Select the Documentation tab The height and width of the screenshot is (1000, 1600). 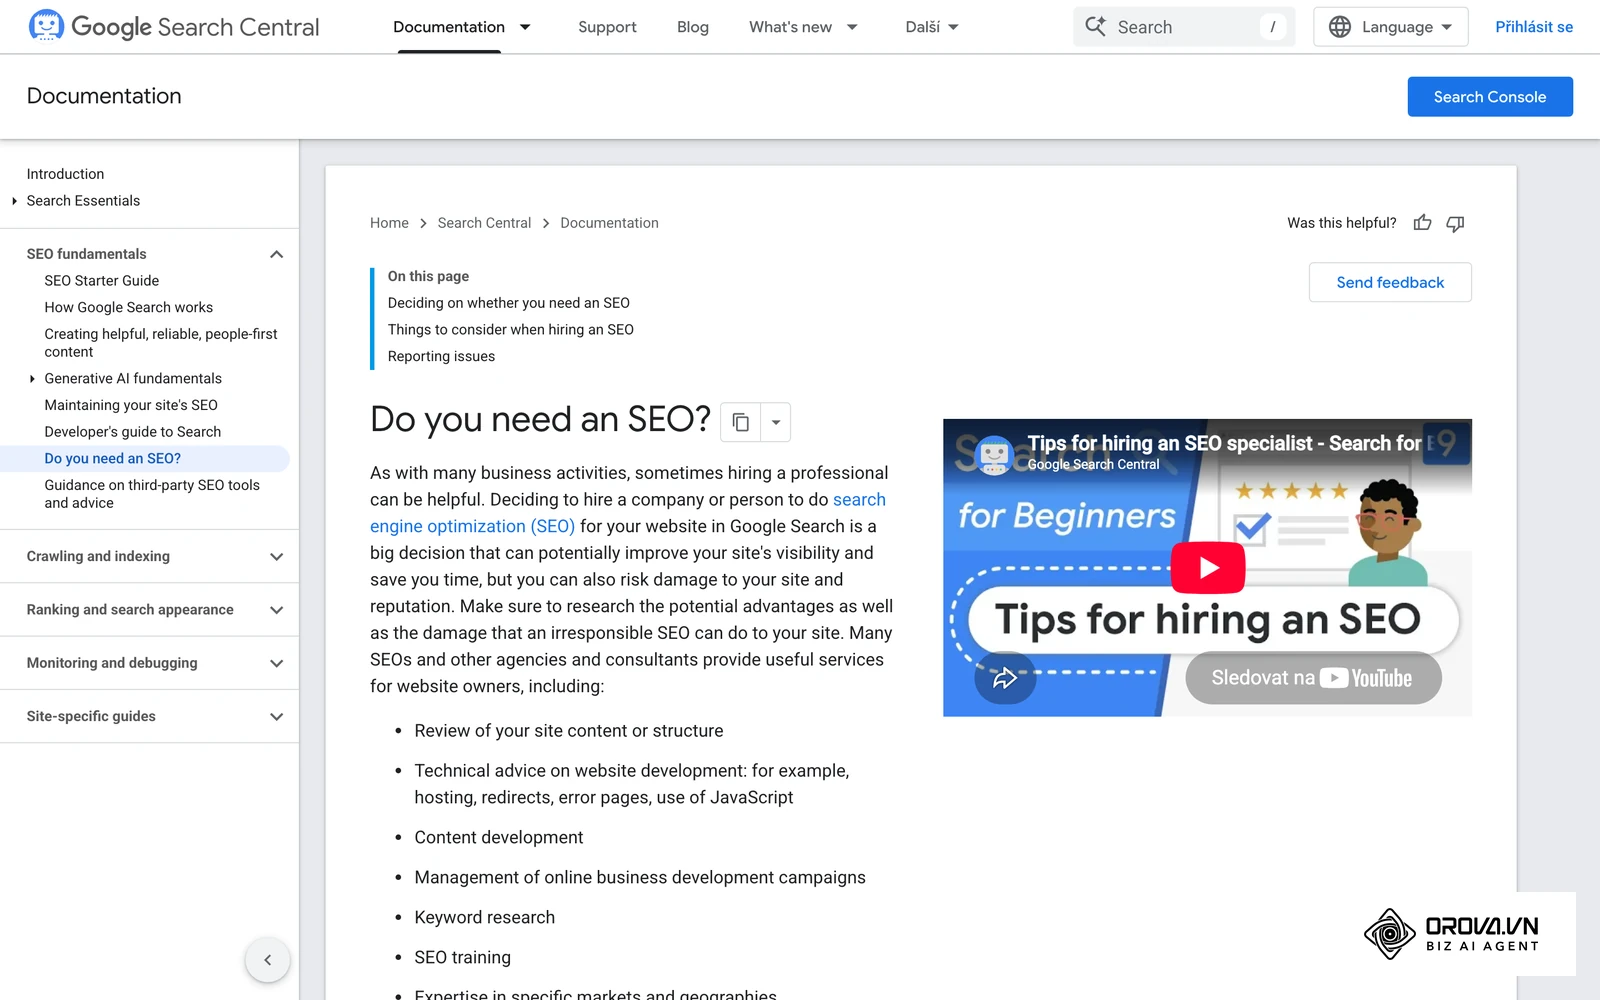(449, 27)
